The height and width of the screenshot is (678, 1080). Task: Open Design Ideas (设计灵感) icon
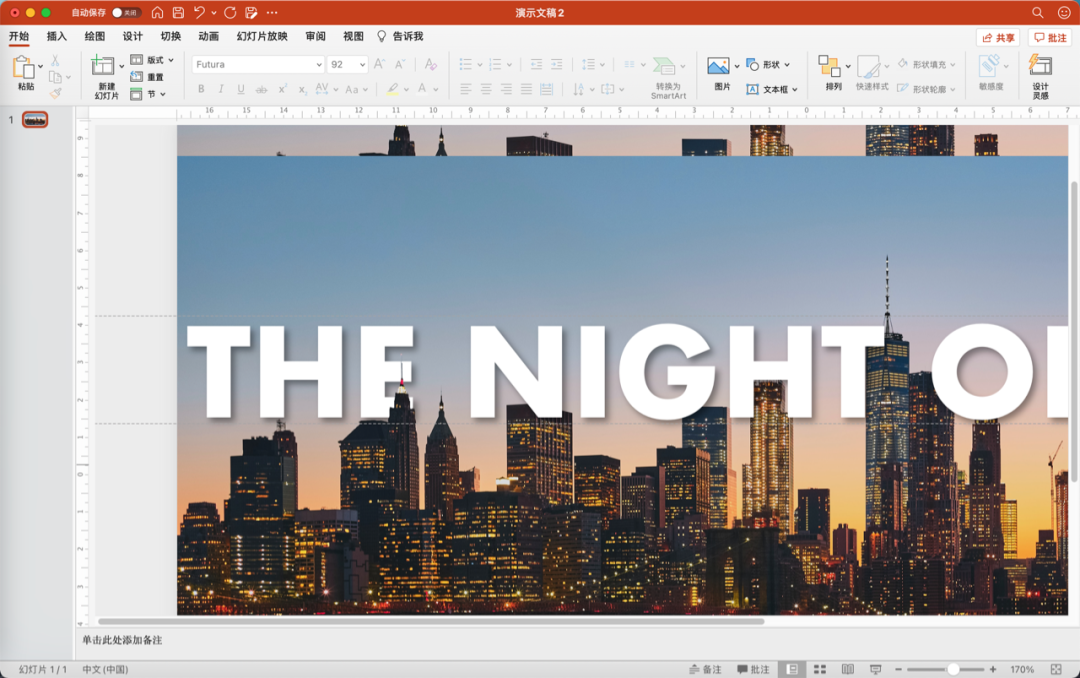coord(1040,65)
